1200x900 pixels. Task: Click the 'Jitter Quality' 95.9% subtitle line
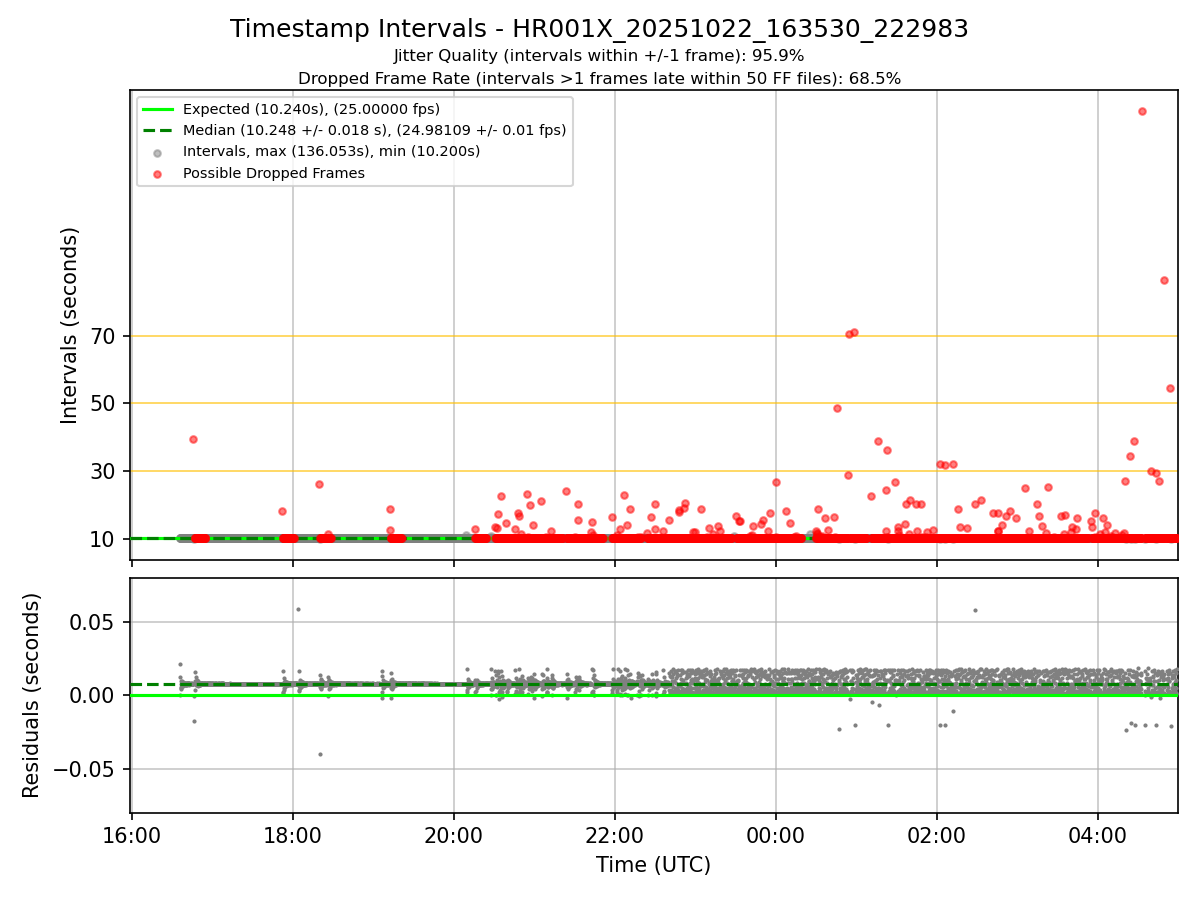pyautogui.click(x=599, y=56)
